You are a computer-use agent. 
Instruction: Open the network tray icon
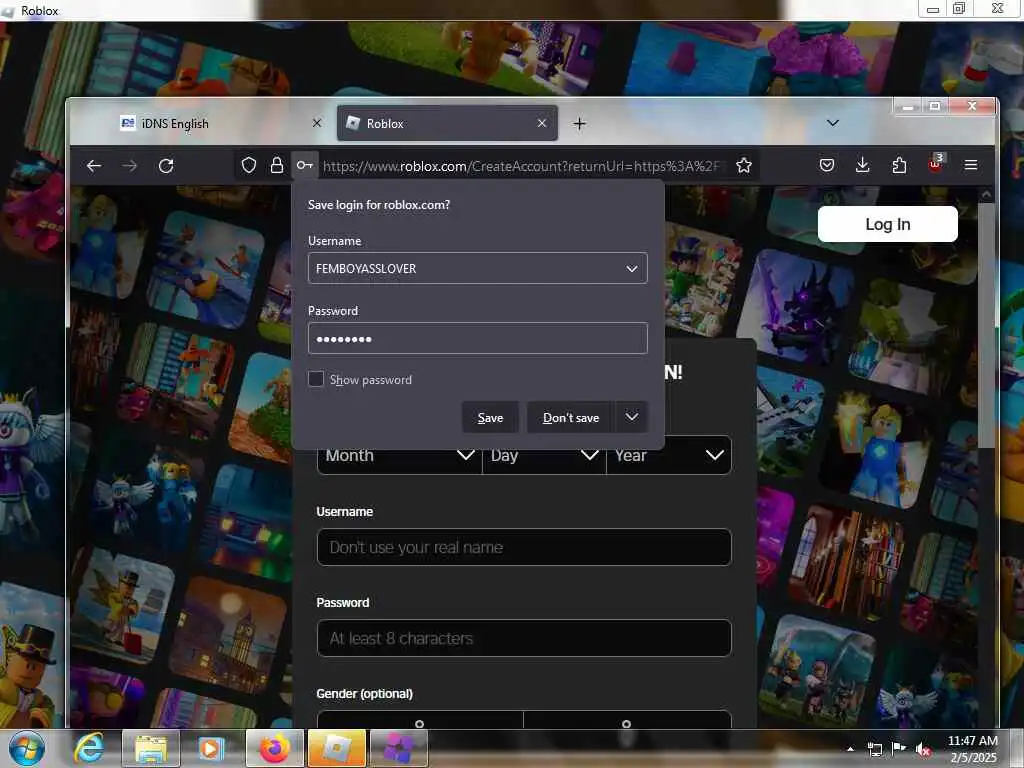(x=874, y=749)
